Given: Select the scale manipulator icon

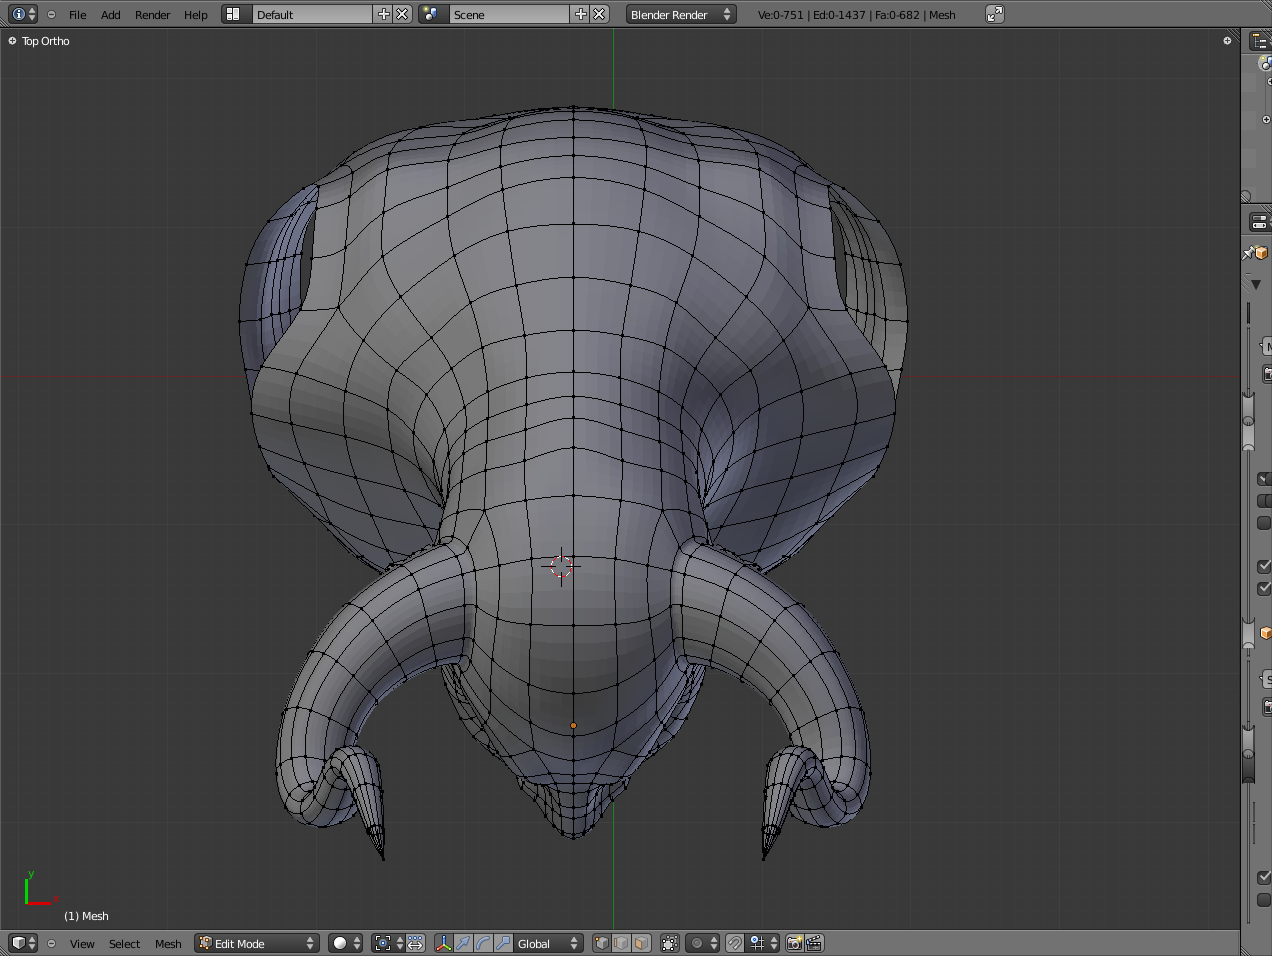Looking at the screenshot, I should [503, 943].
